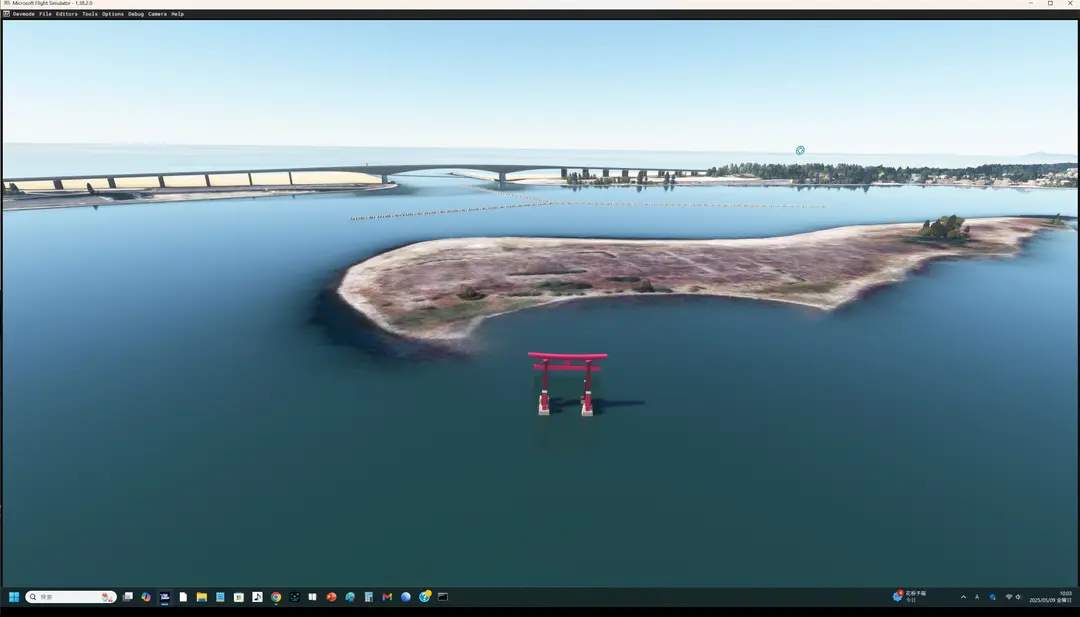This screenshot has width=1080, height=617.
Task: Open the globe-and-pen app icon in taskbar
Action: (x=350, y=597)
